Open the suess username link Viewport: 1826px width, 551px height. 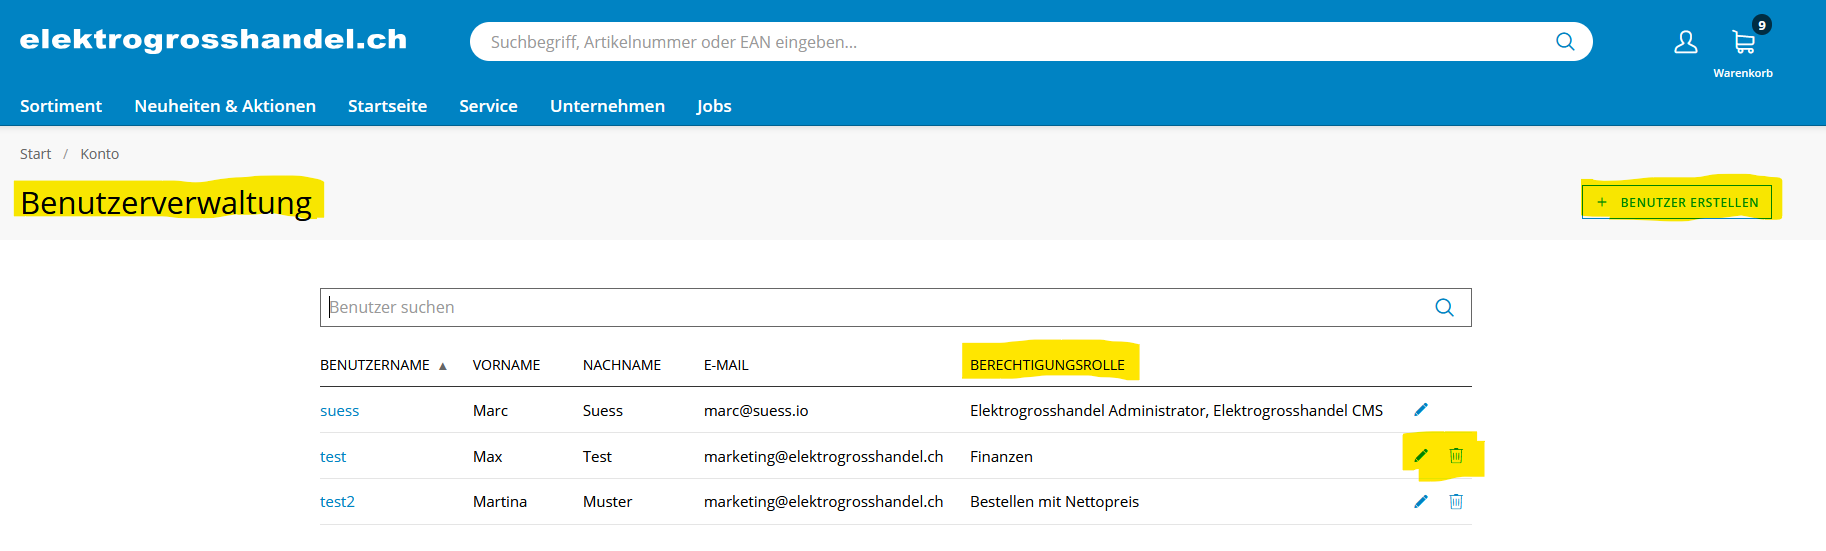point(339,411)
